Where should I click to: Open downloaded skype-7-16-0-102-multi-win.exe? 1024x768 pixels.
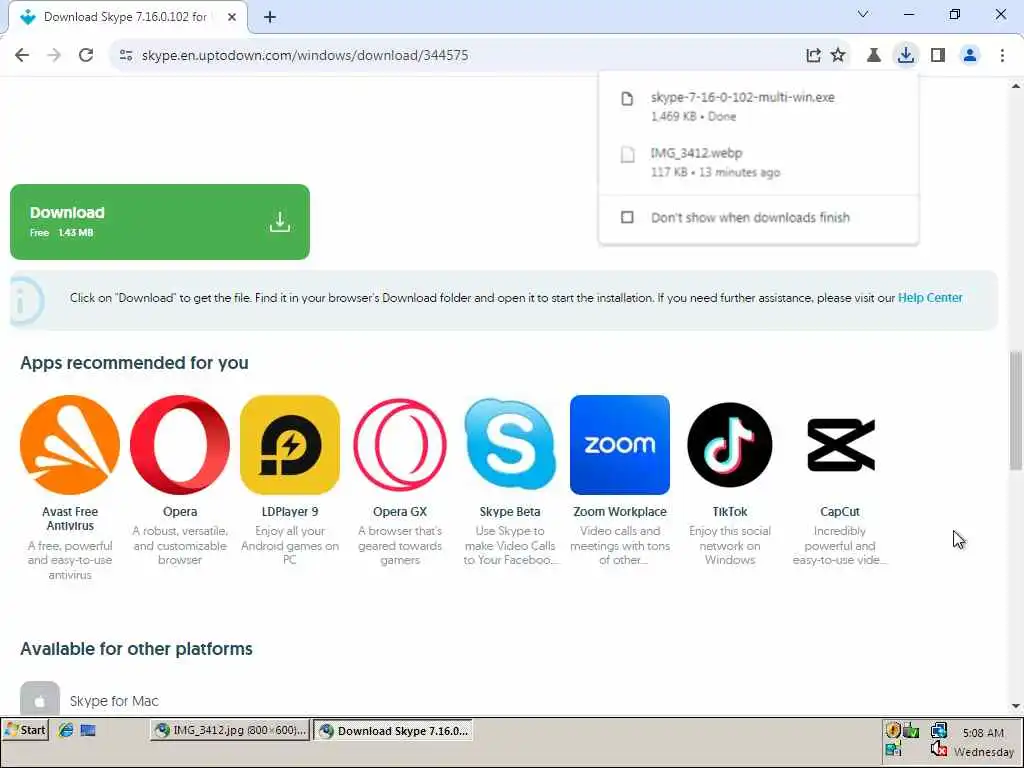pos(758,106)
